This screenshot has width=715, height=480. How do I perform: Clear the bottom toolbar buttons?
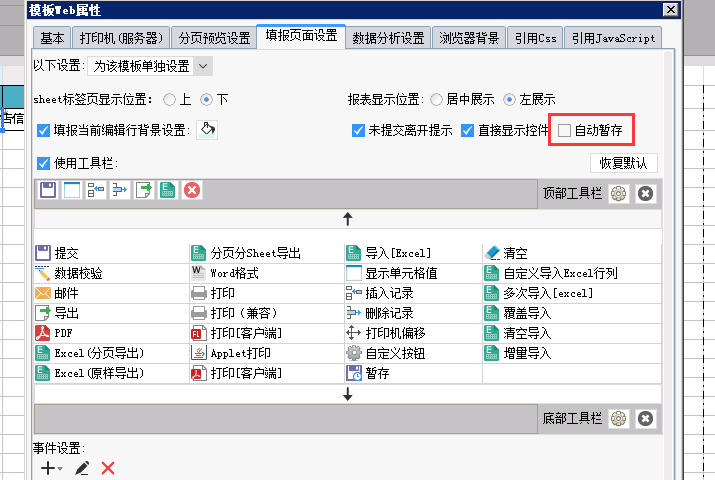click(x=645, y=418)
